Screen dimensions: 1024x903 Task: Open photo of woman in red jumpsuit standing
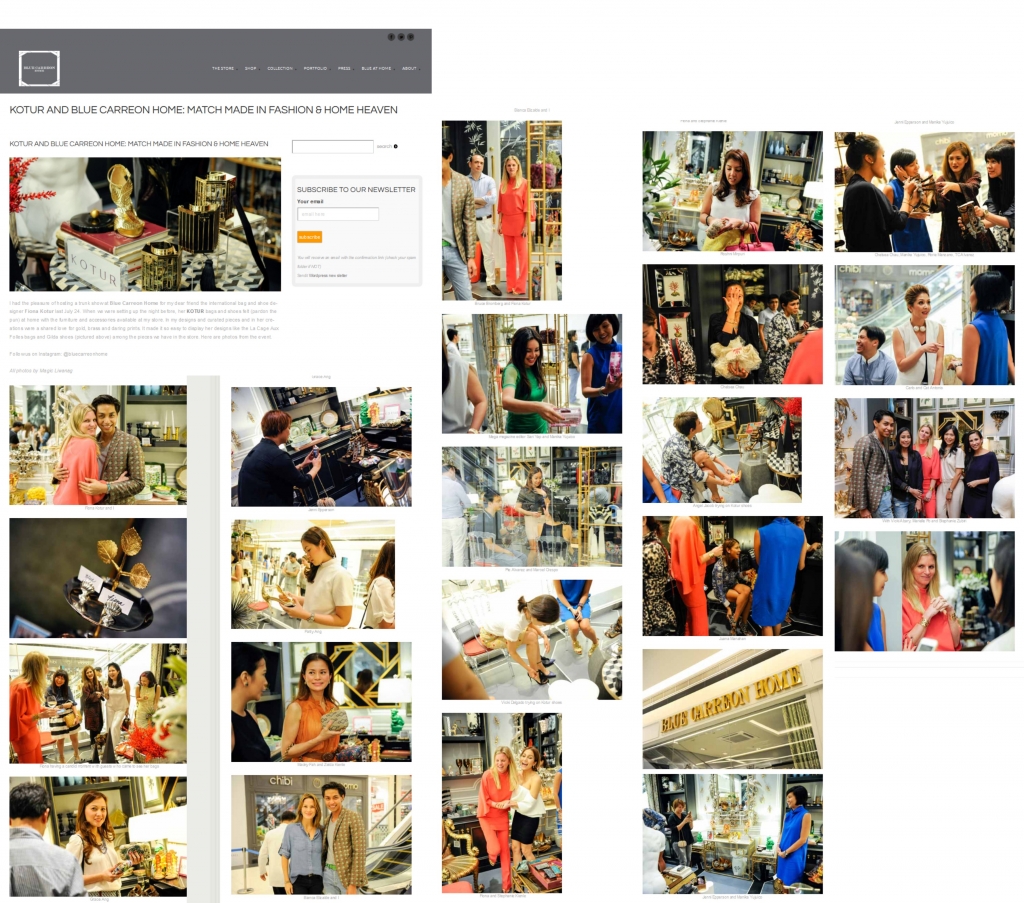click(x=502, y=210)
